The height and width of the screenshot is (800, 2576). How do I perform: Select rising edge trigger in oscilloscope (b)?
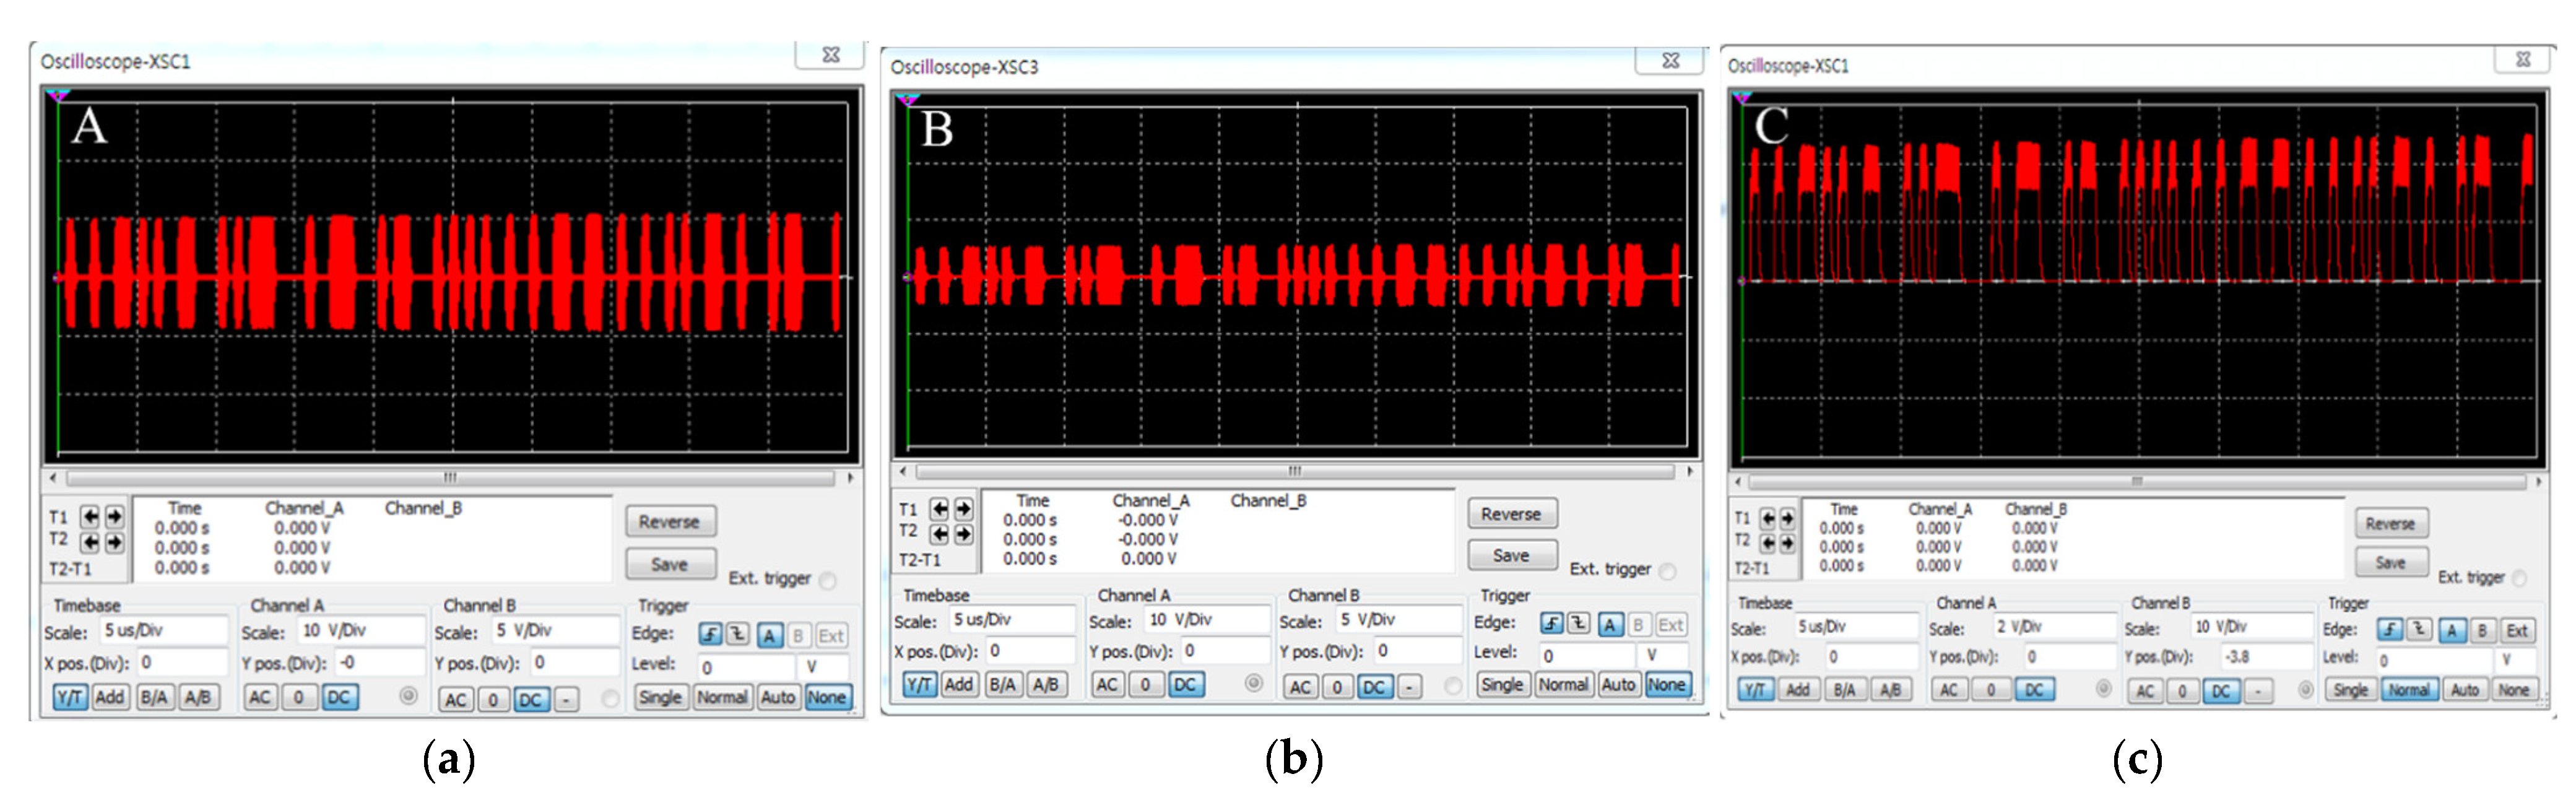[x=1551, y=624]
